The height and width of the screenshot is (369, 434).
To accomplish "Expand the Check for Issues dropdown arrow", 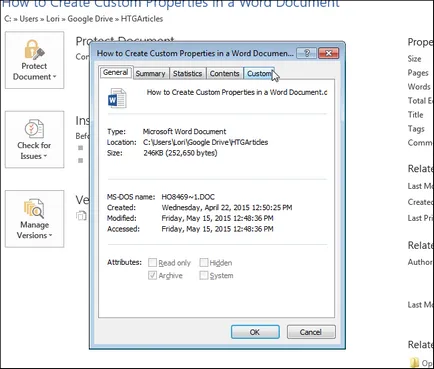I will 45,156.
